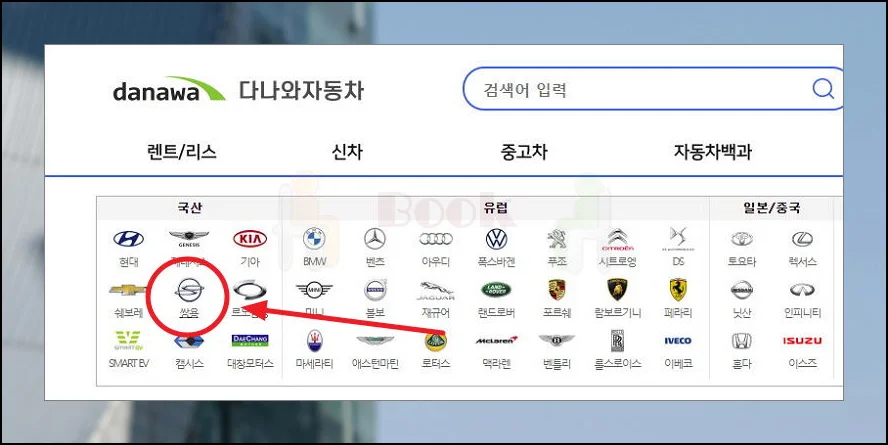
Task: Click the 인피니티 text label
Action: click(802, 313)
